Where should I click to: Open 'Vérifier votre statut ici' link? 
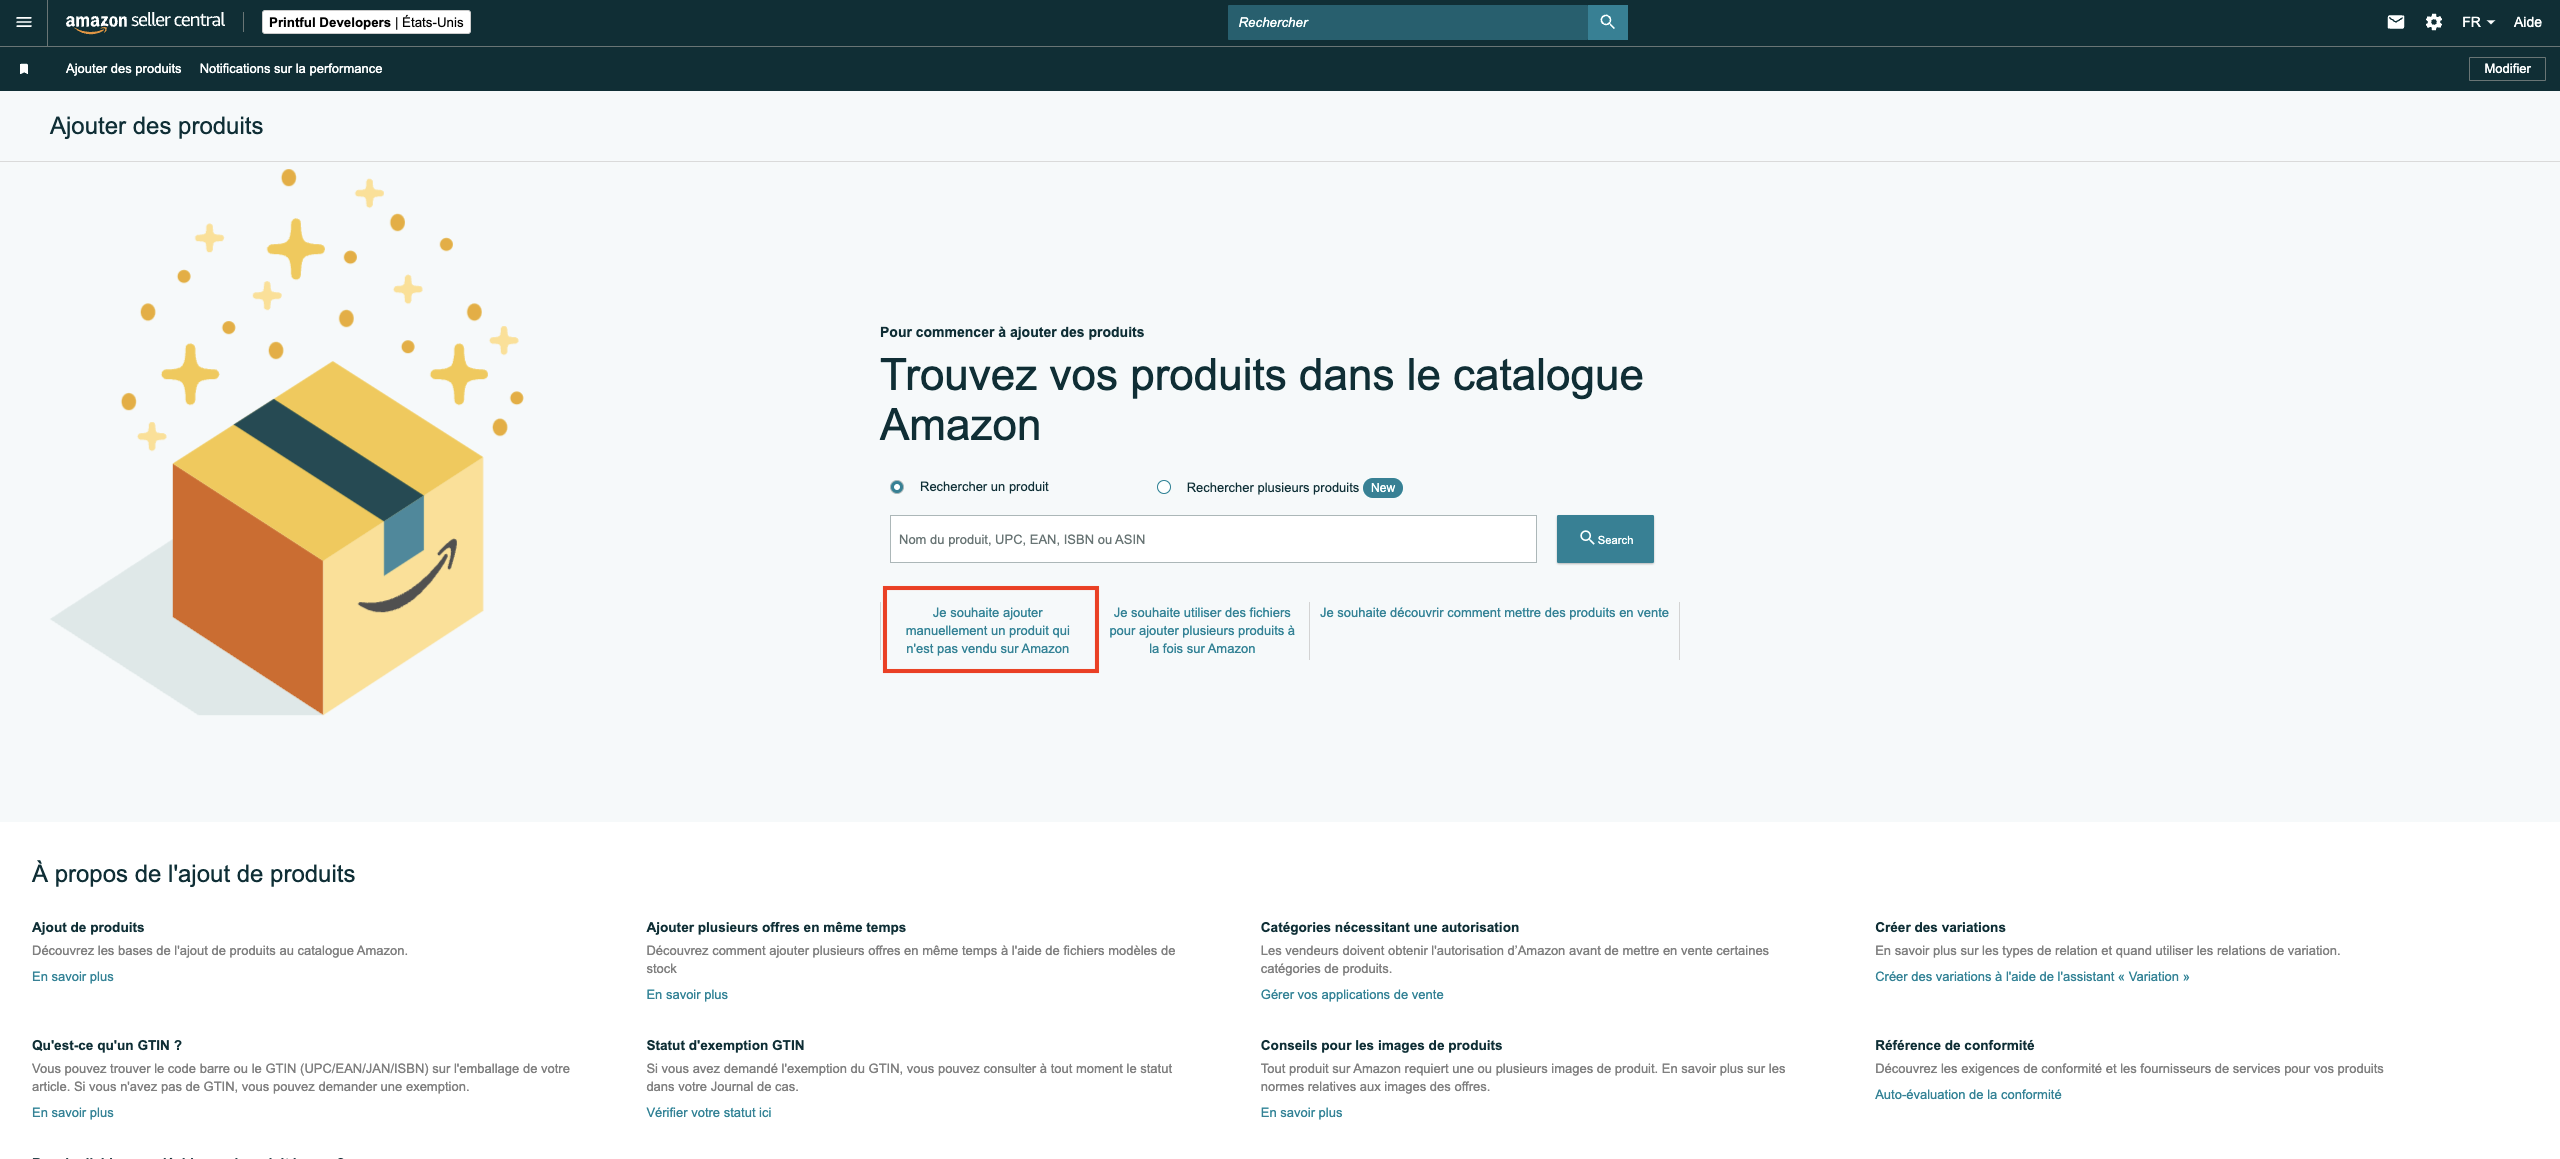tap(709, 1113)
